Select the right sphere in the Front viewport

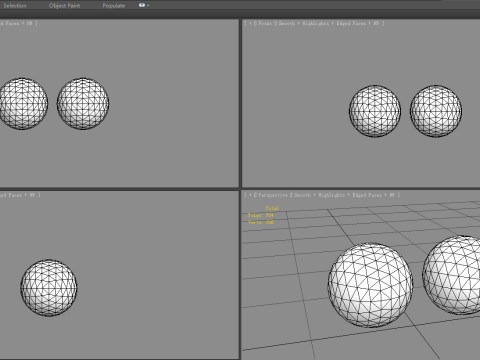[x=436, y=111]
